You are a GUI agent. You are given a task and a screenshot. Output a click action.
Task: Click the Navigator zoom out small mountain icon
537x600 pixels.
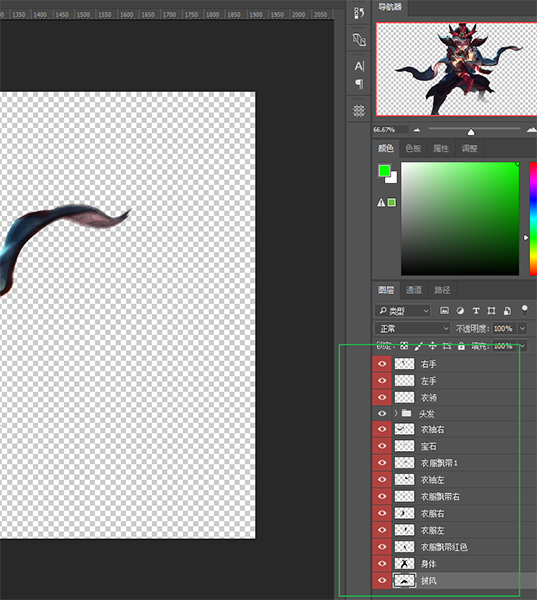click(x=417, y=130)
